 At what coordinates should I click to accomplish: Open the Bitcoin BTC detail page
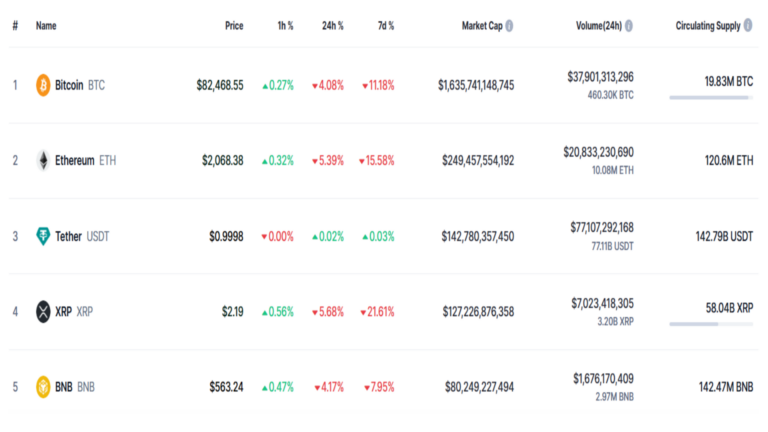(x=70, y=85)
